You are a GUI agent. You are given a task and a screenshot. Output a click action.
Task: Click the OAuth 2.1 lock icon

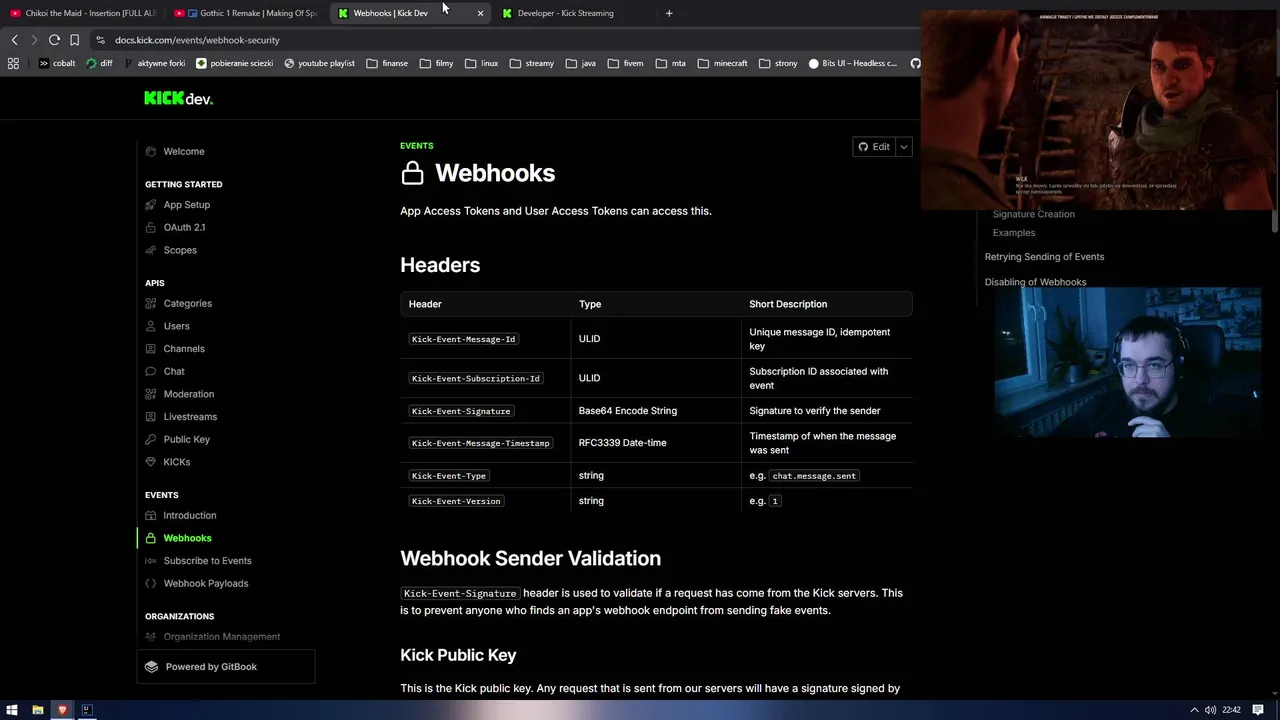point(151,228)
